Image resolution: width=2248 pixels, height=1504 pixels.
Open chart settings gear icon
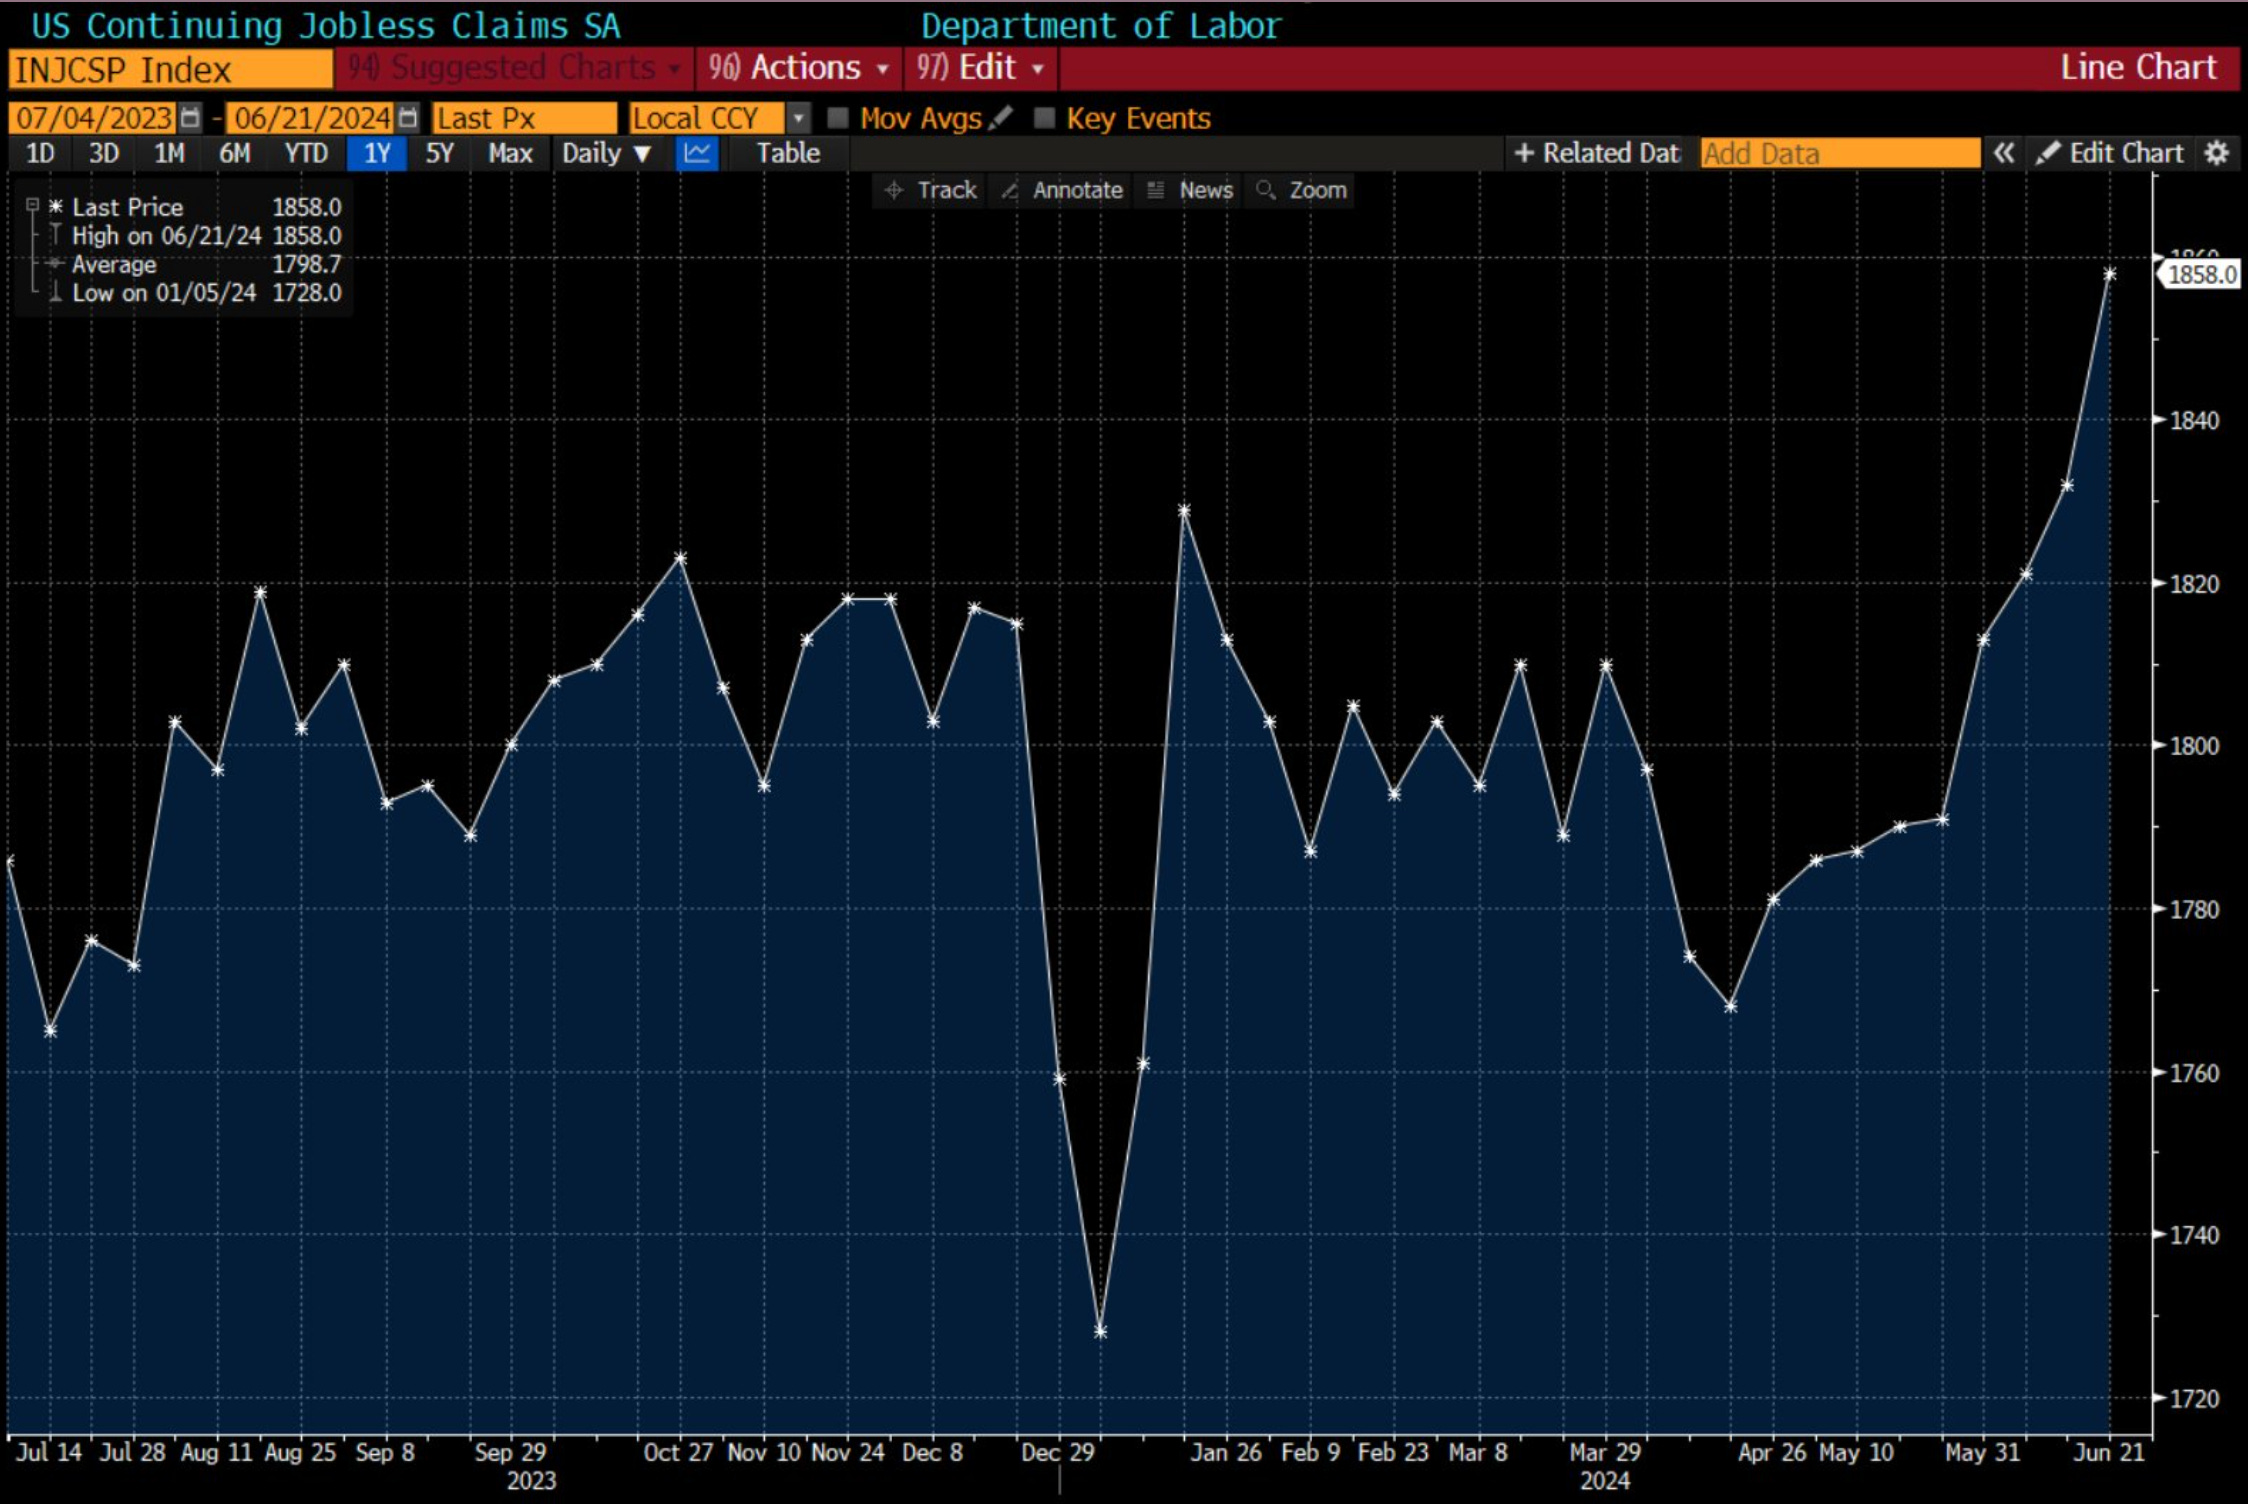coord(2217,153)
